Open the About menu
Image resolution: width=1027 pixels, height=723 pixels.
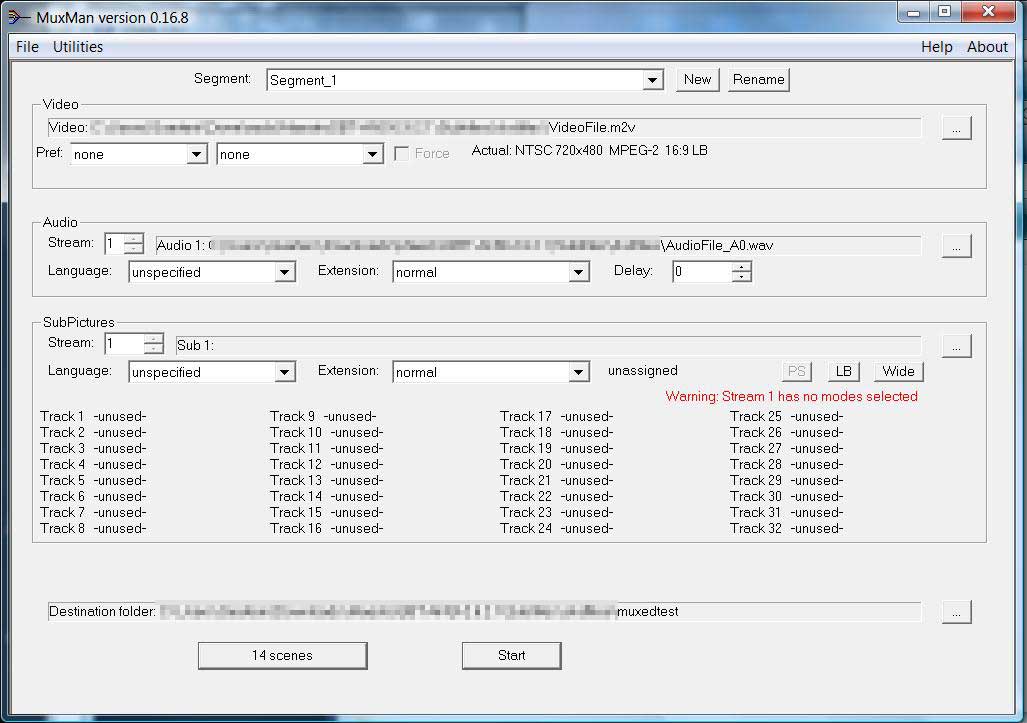pyautogui.click(x=987, y=47)
